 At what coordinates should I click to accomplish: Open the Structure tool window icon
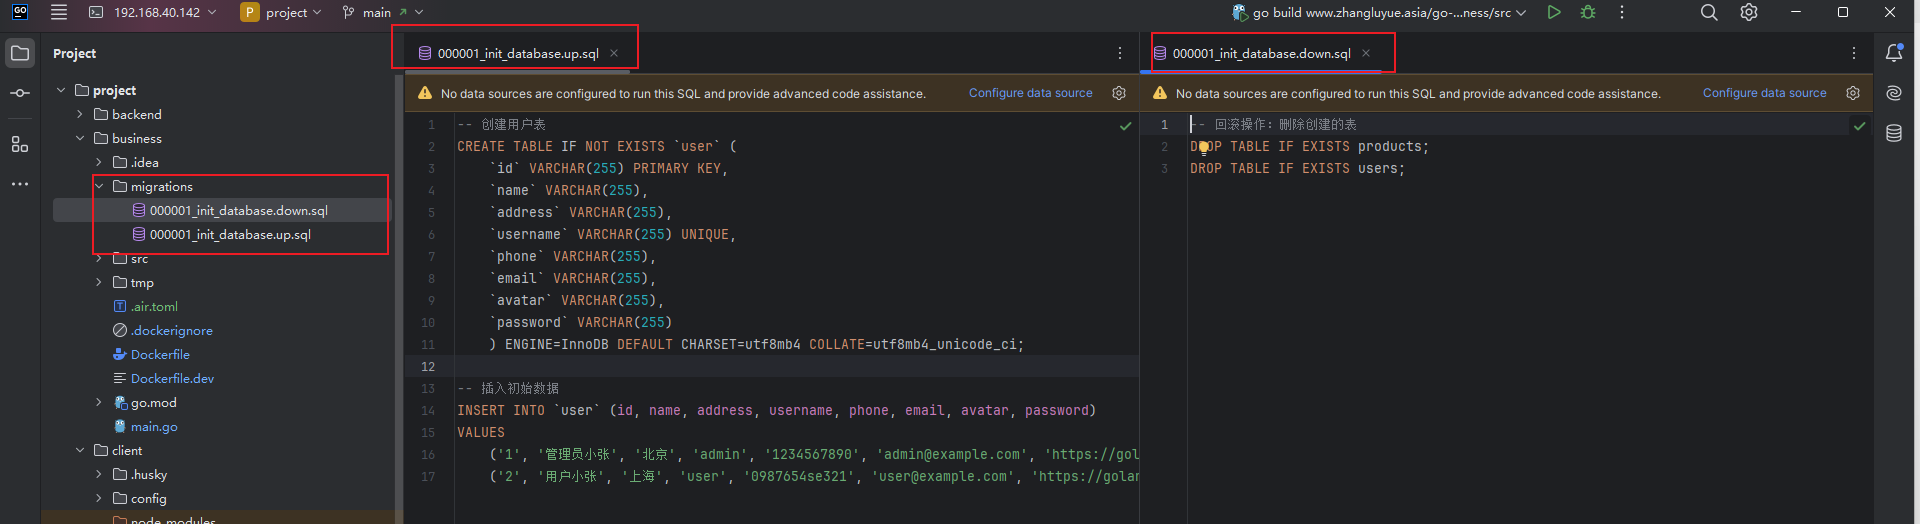pyautogui.click(x=20, y=144)
